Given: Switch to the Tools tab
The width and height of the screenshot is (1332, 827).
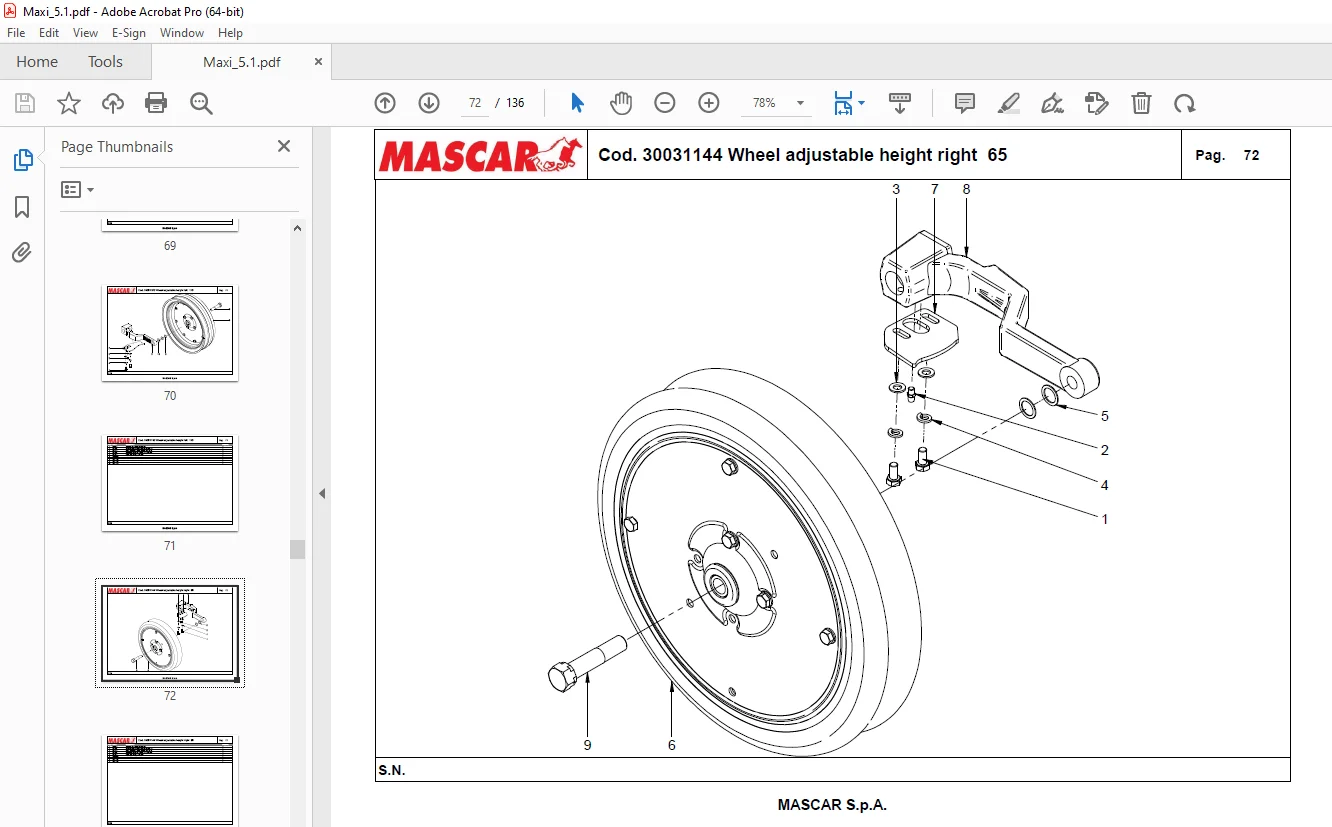Looking at the screenshot, I should click(105, 62).
